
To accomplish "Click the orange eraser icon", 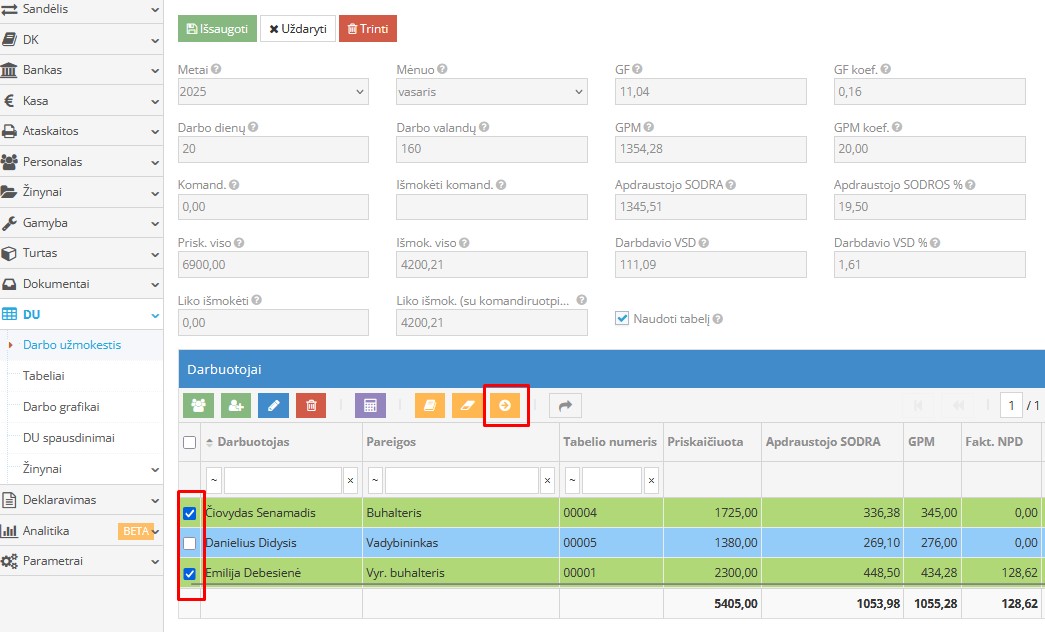I will pos(467,405).
